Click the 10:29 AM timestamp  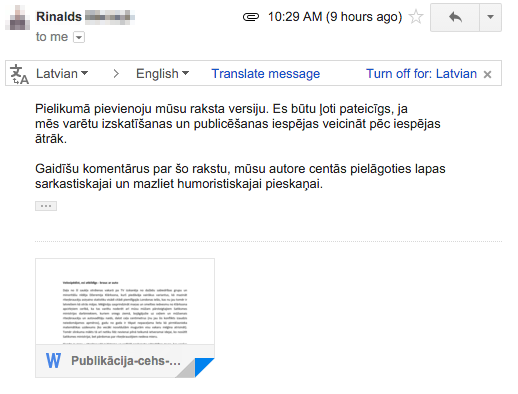tap(335, 17)
